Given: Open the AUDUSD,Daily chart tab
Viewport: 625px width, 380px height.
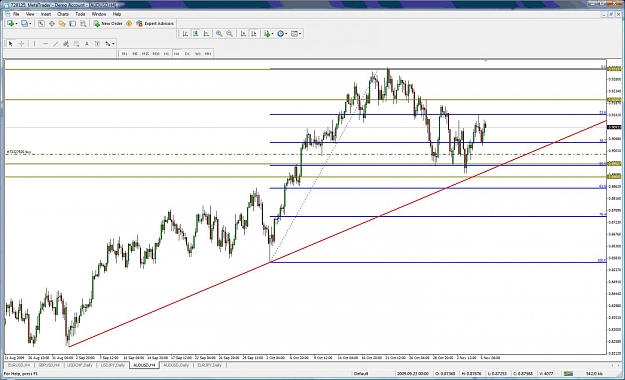Looking at the screenshot, I should click(177, 365).
